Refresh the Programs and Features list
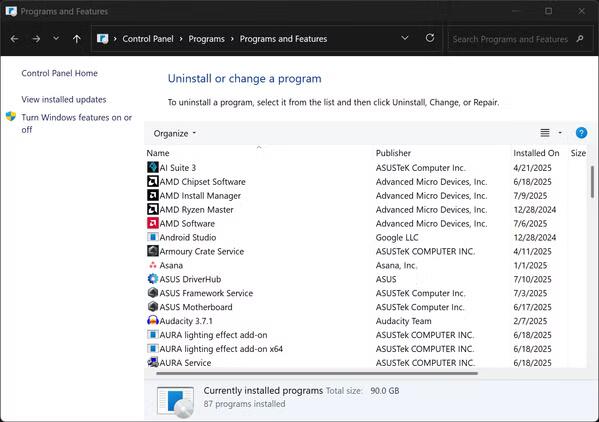Screen dimensions: 599x422 pyautogui.click(x=430, y=38)
